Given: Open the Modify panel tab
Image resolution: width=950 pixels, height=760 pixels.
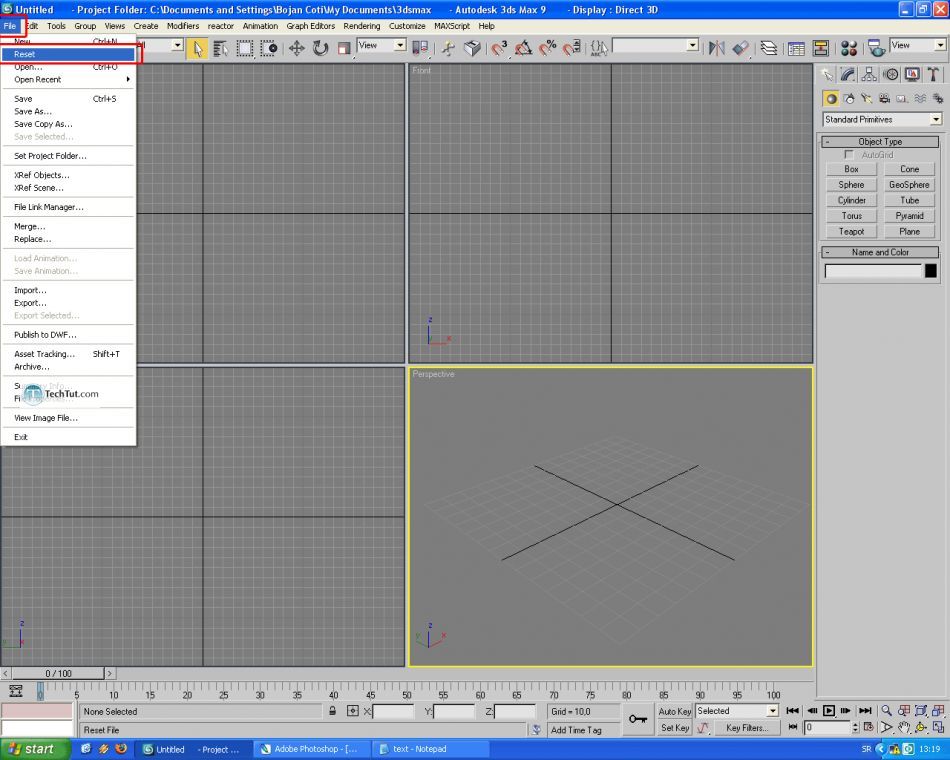Looking at the screenshot, I should click(848, 74).
